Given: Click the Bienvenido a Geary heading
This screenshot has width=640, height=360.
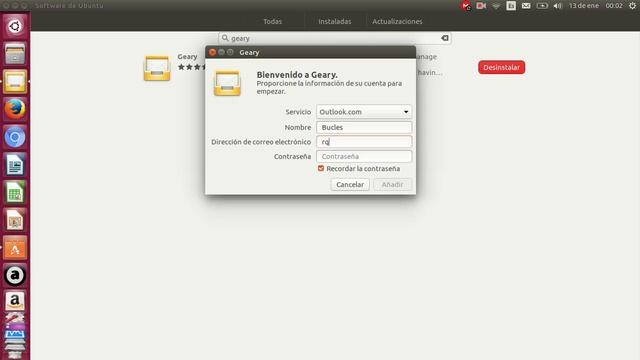Looking at the screenshot, I should pos(297,75).
